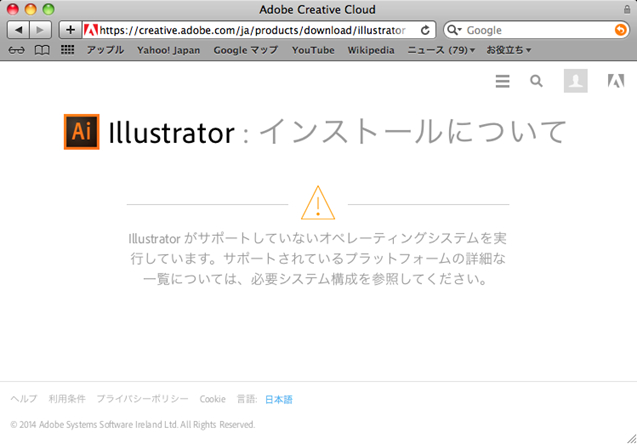
Task: Go back with the browser back arrow
Action: 18,30
